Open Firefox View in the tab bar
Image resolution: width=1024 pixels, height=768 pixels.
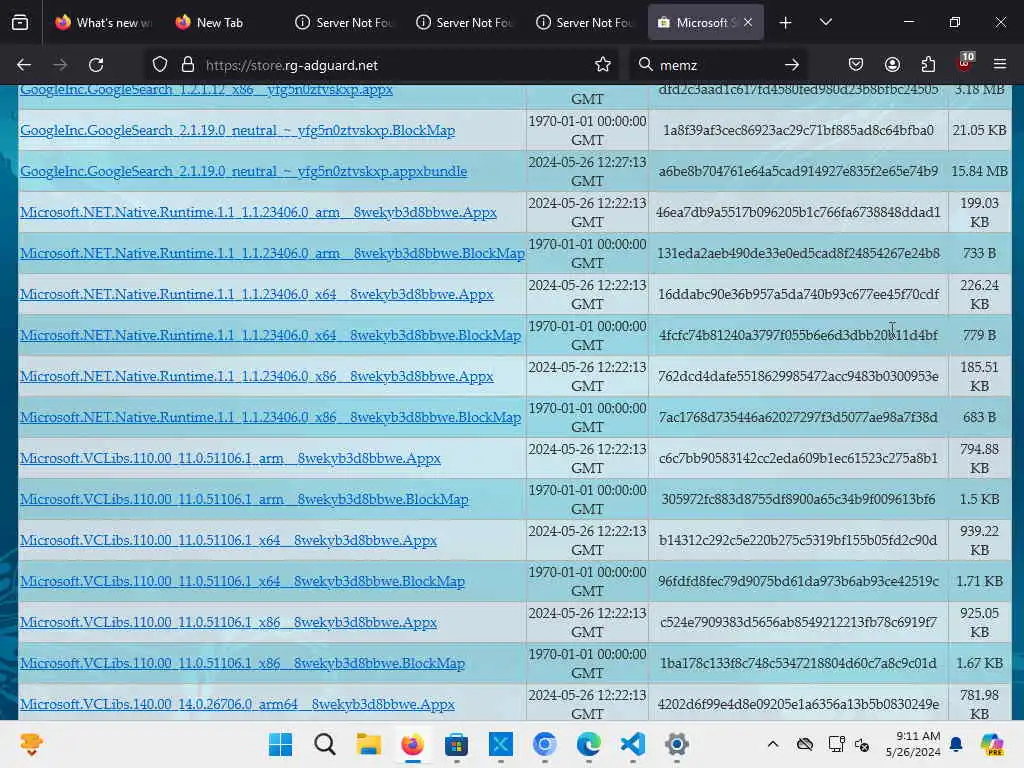pyautogui.click(x=20, y=22)
